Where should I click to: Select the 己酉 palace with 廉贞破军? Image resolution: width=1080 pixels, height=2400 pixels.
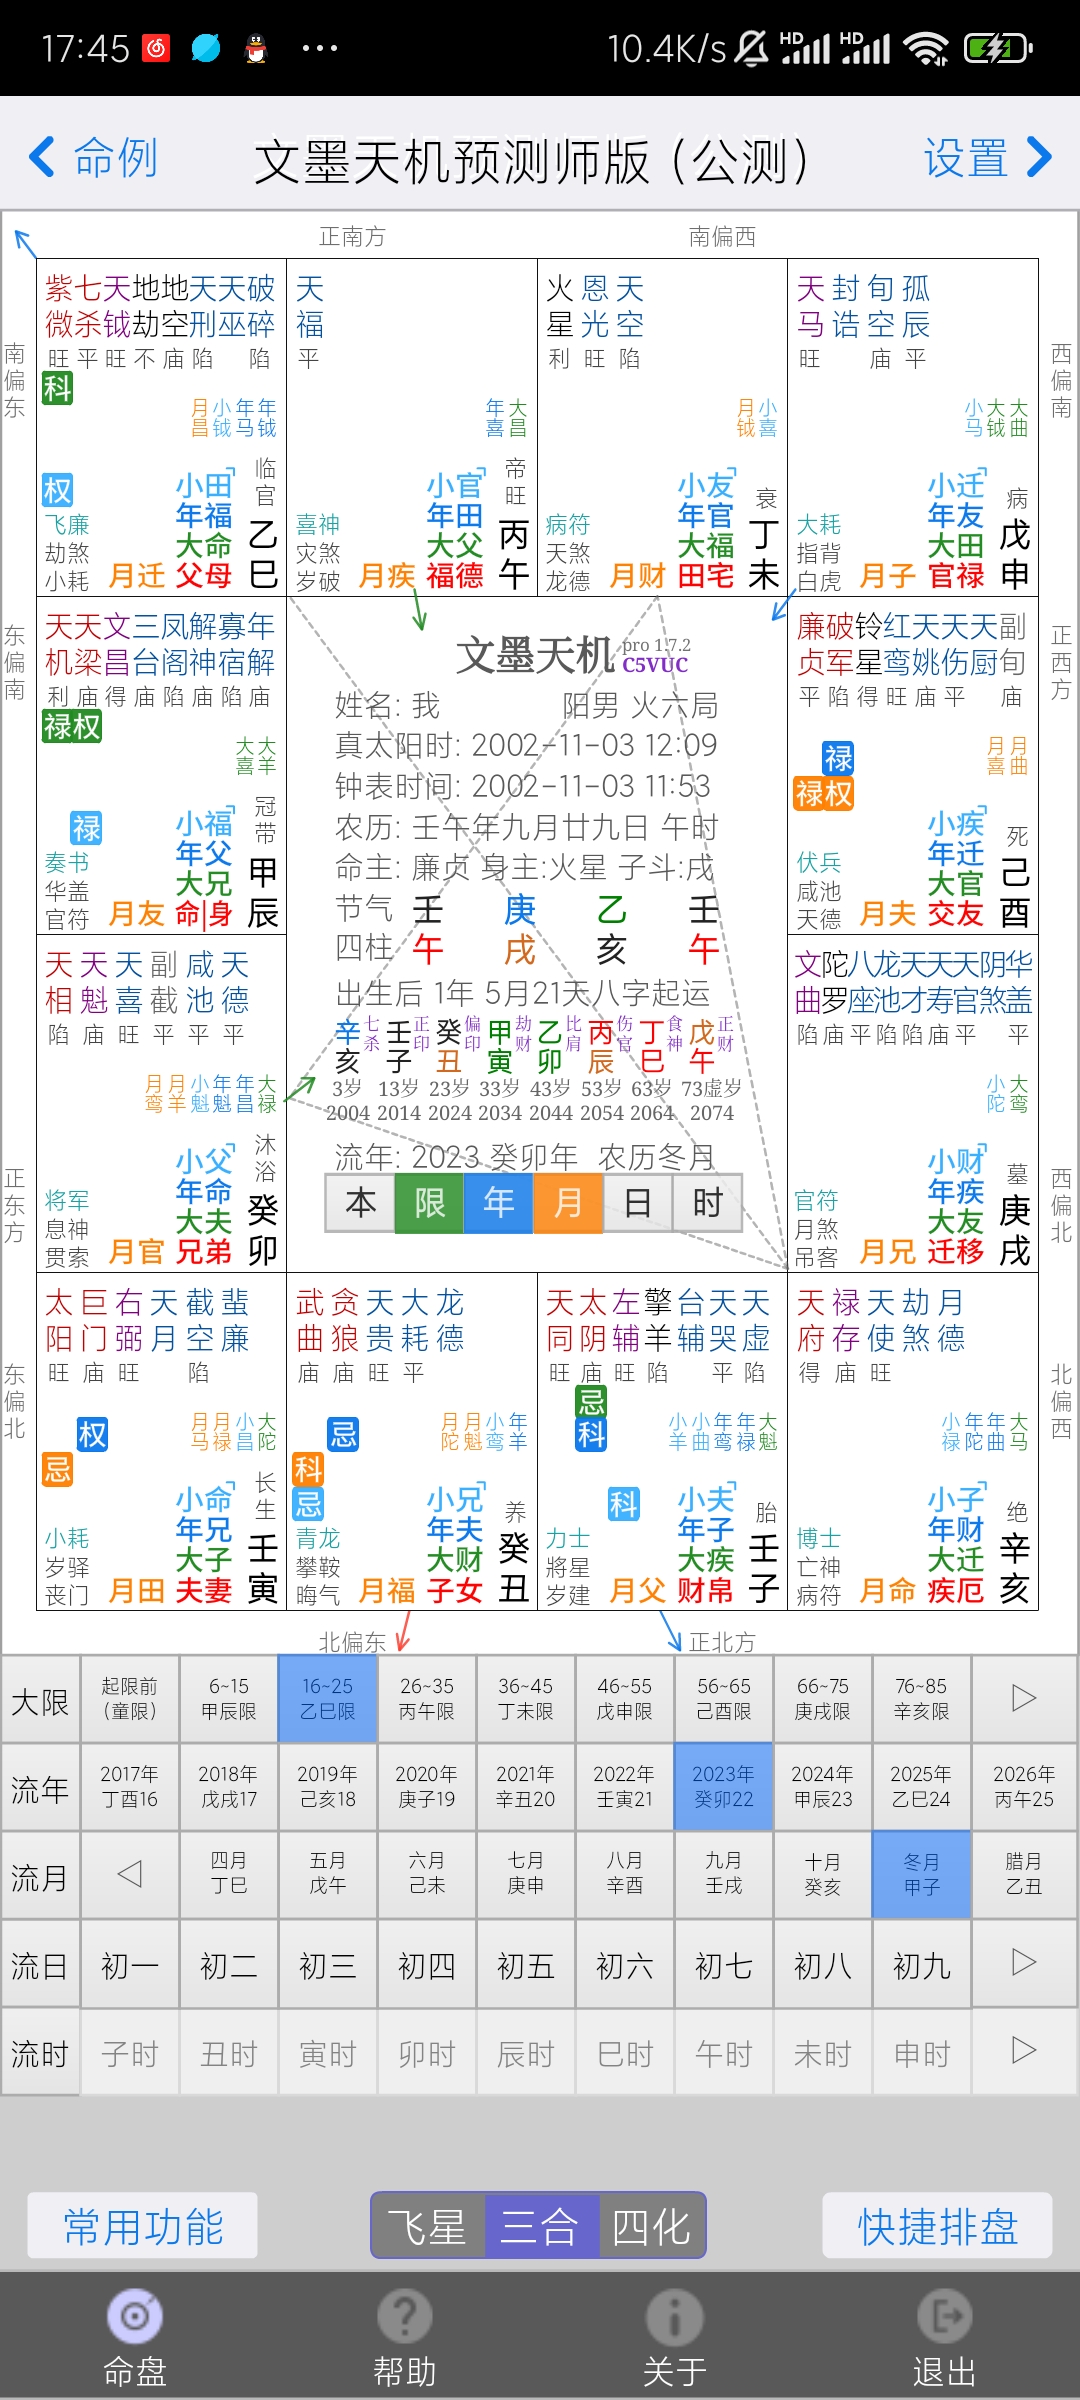click(x=913, y=766)
